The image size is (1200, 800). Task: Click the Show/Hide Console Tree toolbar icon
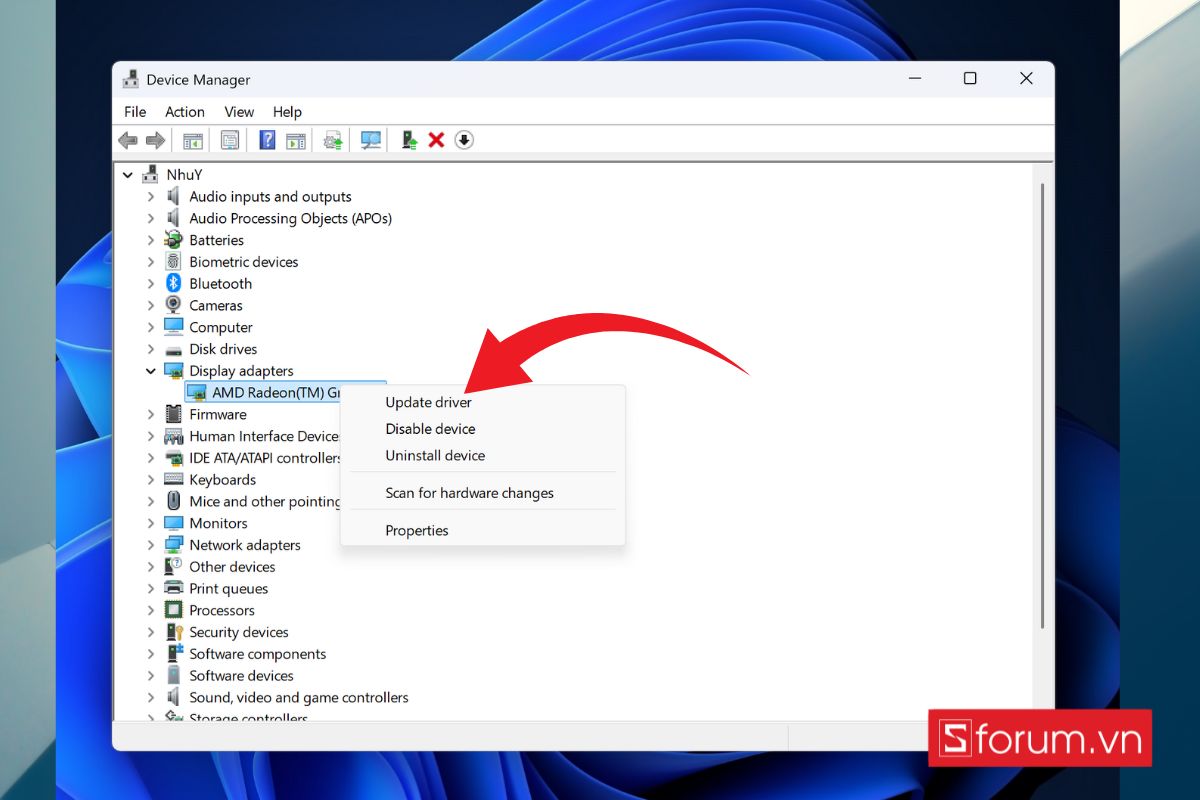click(x=192, y=141)
